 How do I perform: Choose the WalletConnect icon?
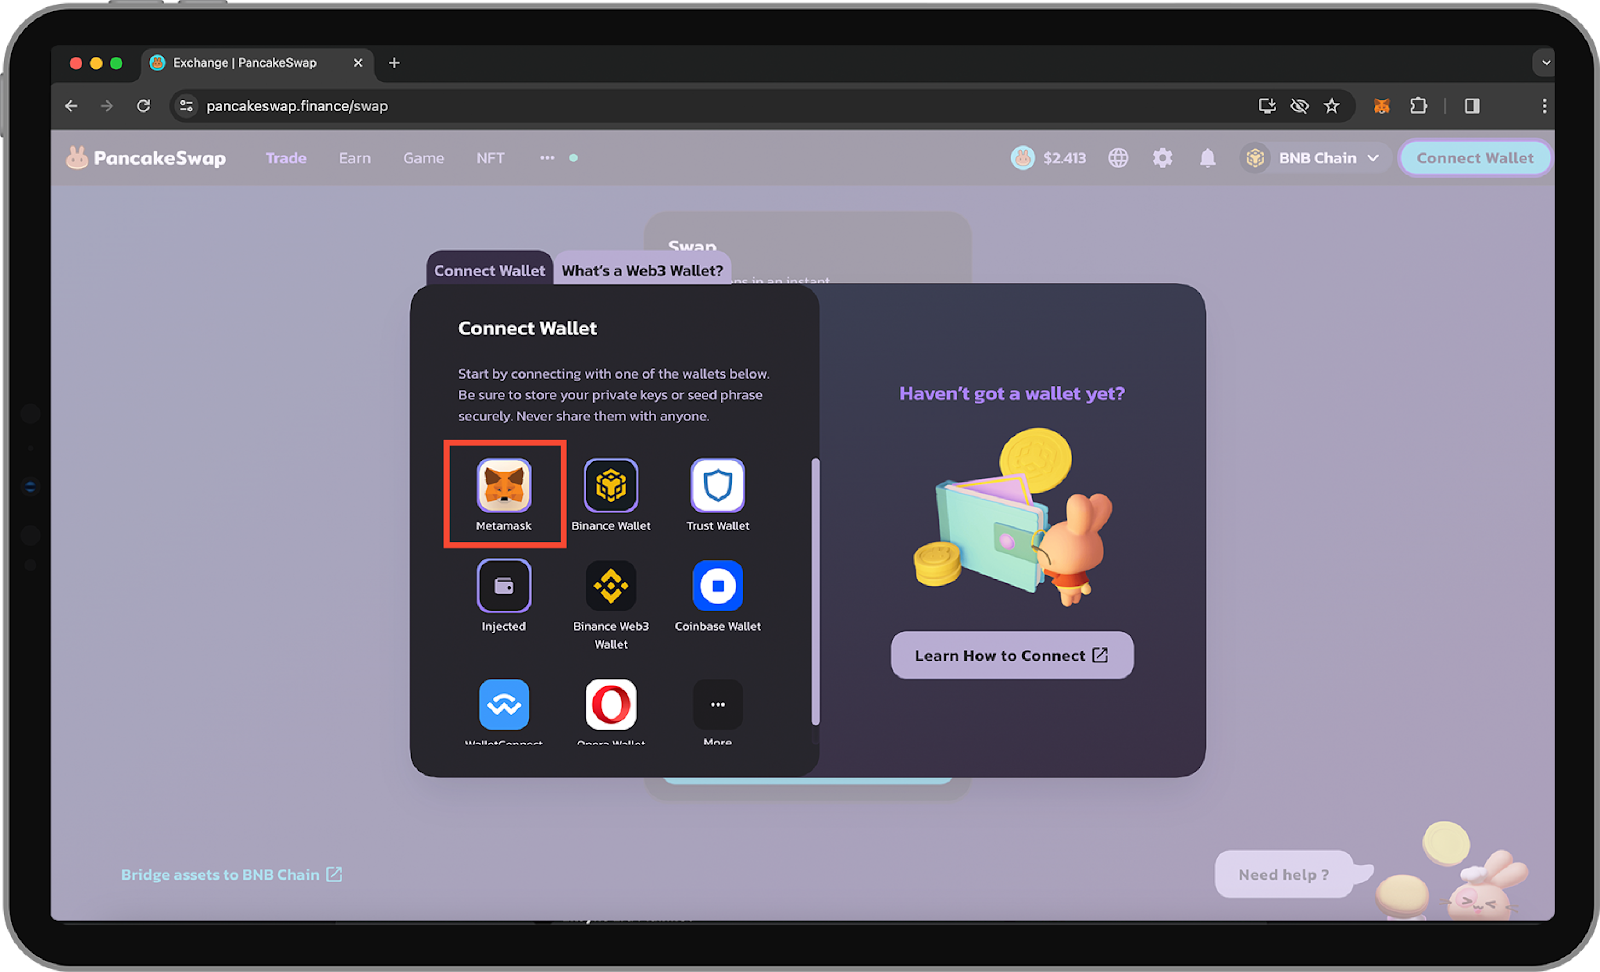[504, 705]
